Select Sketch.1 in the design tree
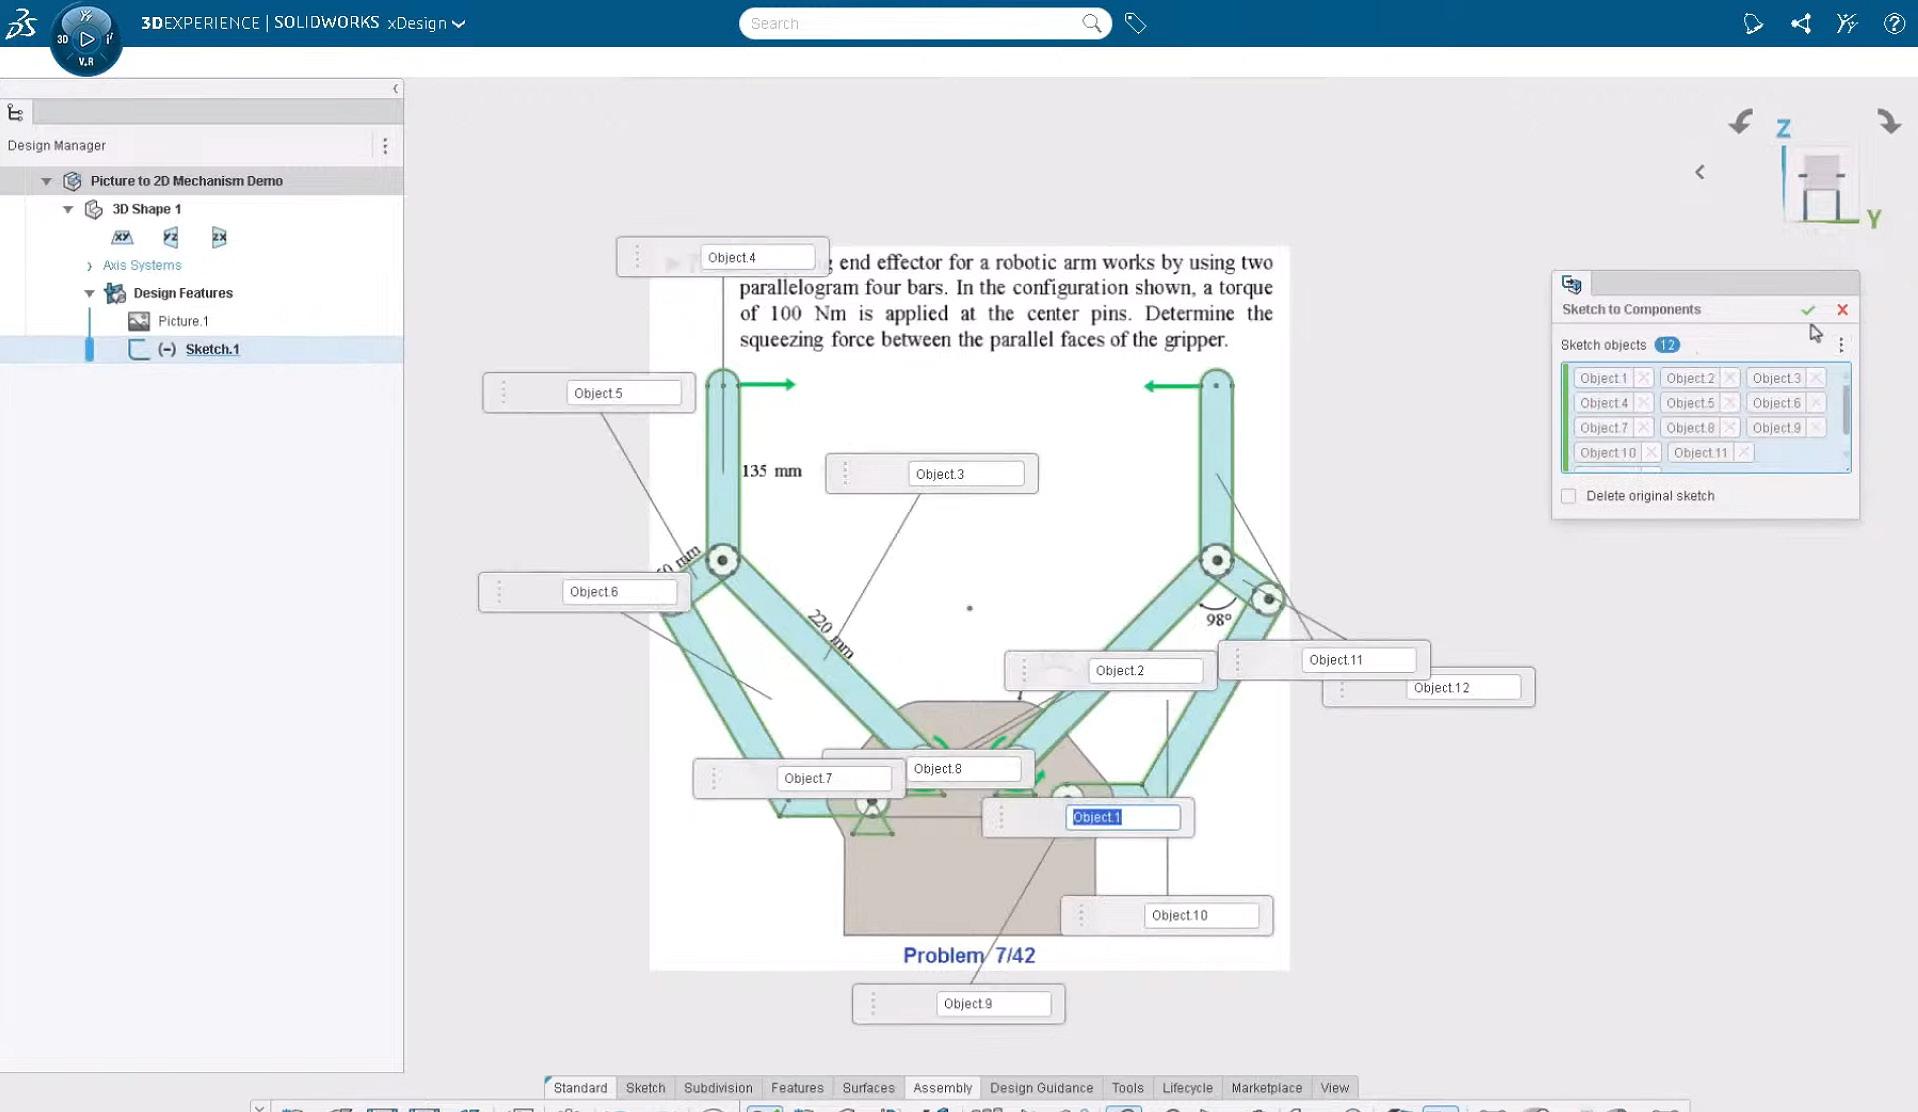The image size is (1918, 1112). (212, 349)
